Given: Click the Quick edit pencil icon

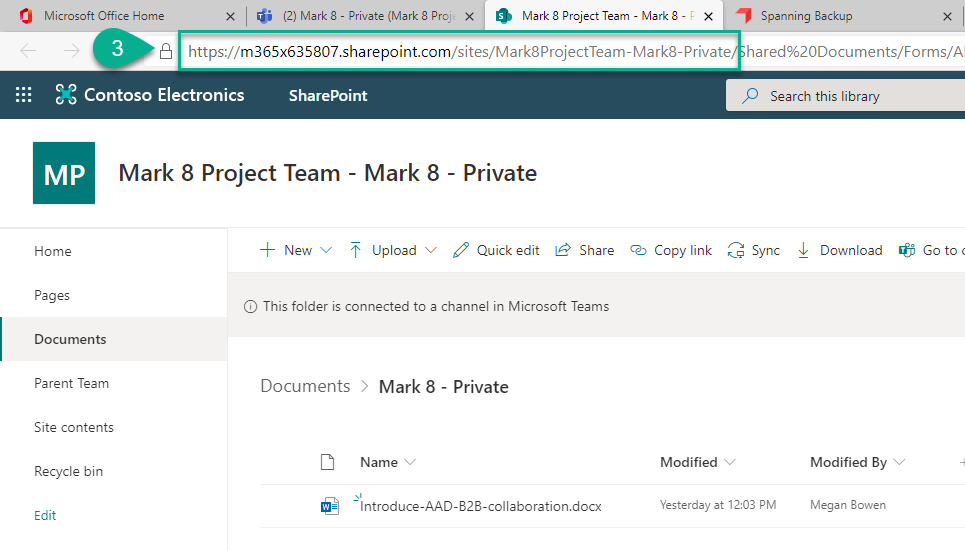Looking at the screenshot, I should click(x=460, y=250).
